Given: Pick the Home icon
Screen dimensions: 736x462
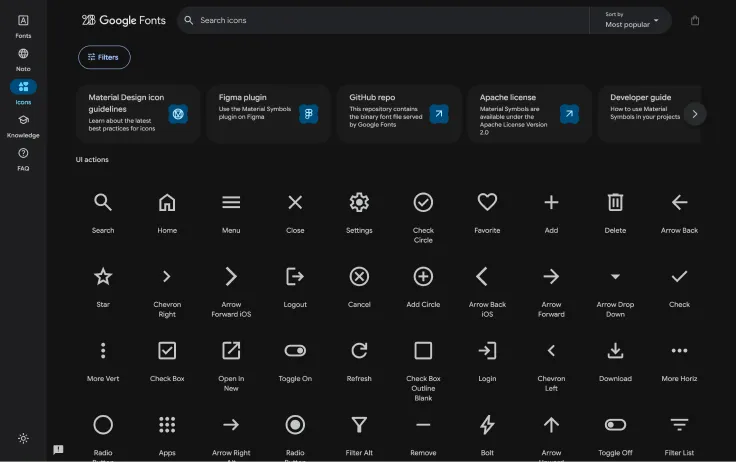Looking at the screenshot, I should (167, 202).
